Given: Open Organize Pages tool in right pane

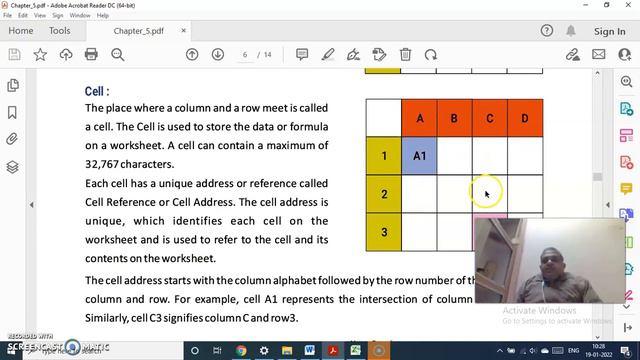Looking at the screenshot, I should click(627, 136).
